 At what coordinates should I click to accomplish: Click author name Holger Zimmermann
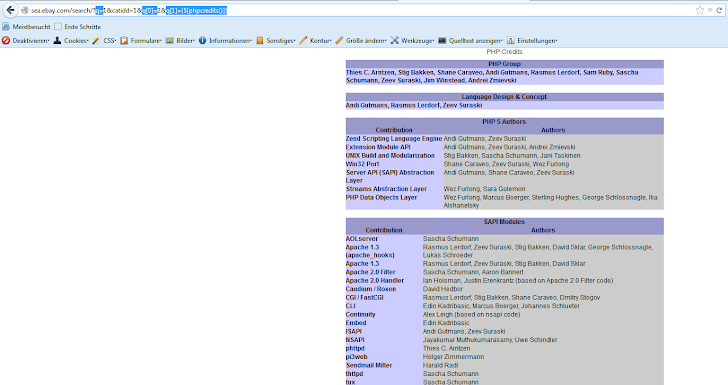[x=454, y=357]
